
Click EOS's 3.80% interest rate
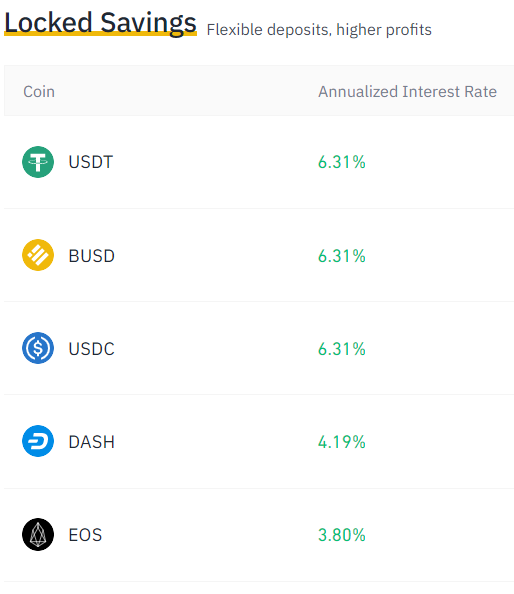click(342, 535)
